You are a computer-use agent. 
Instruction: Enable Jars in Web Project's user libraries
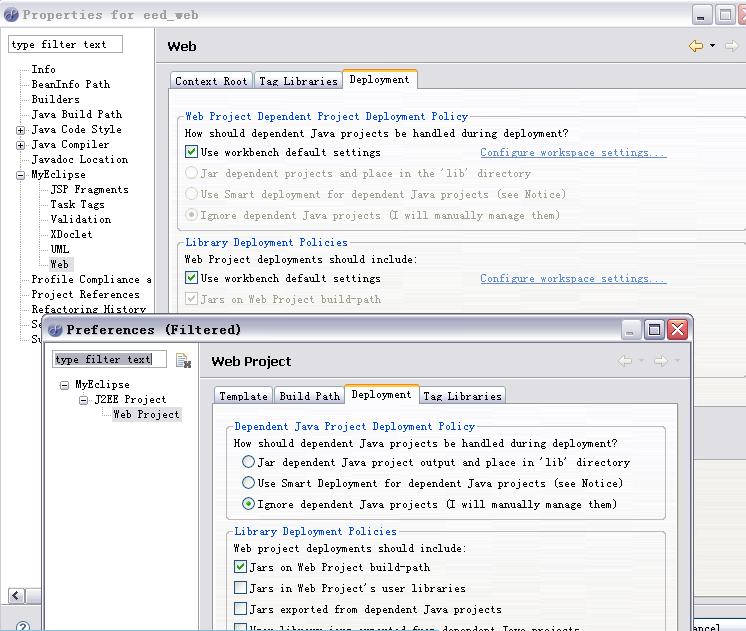click(240, 588)
